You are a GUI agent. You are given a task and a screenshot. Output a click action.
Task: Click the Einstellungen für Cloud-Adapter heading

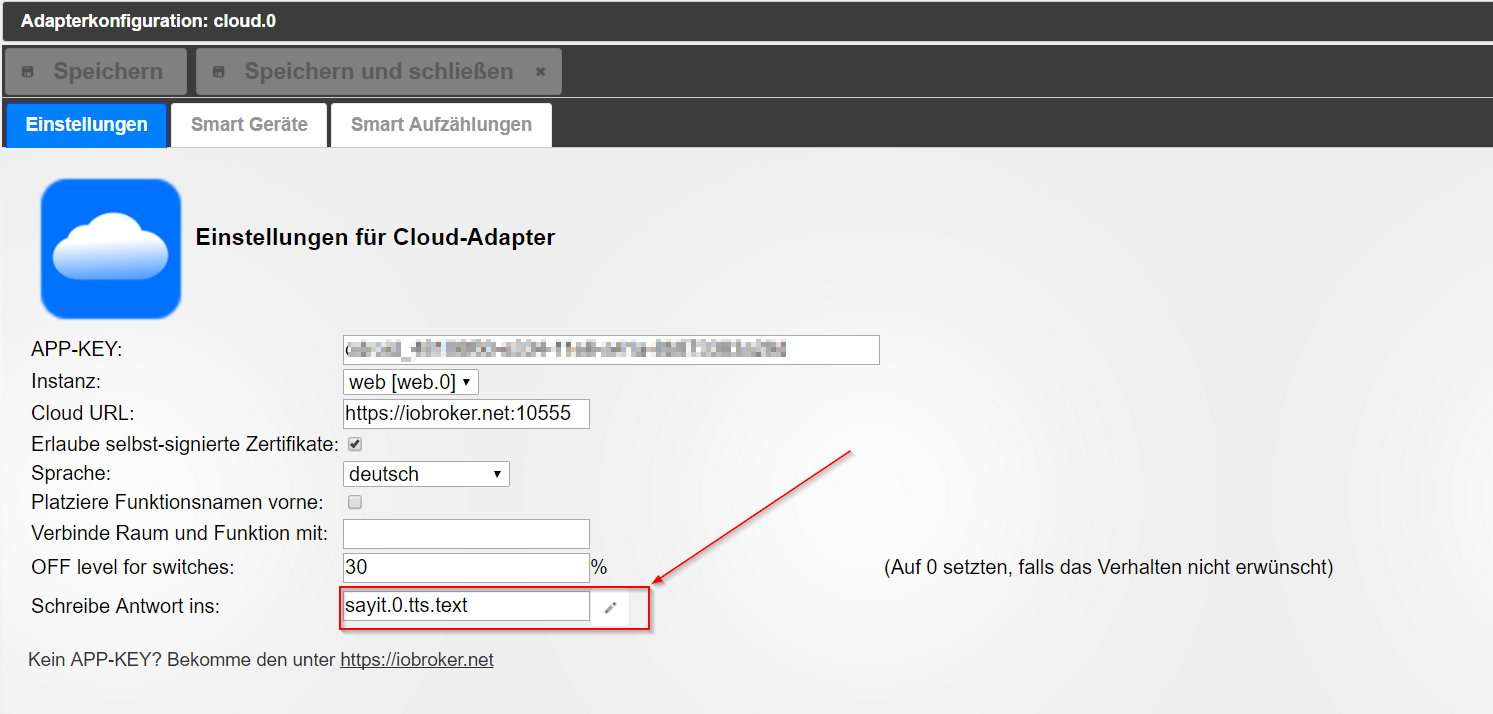coord(375,238)
